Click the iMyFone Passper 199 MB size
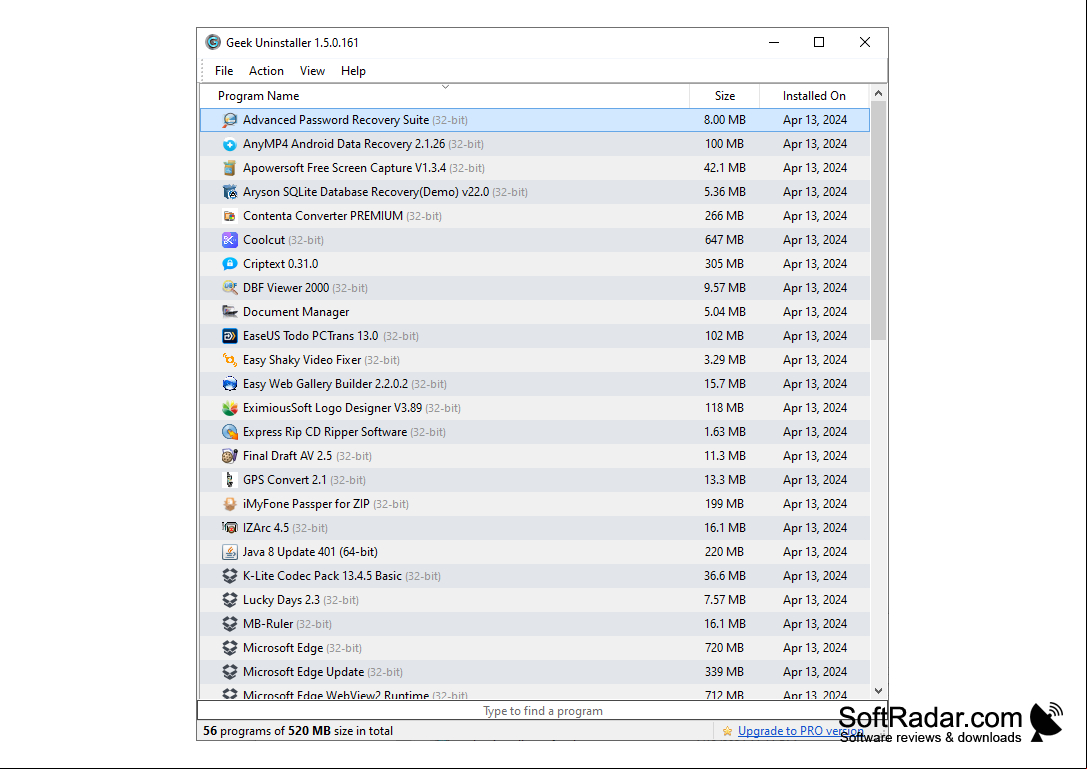 [x=724, y=504]
